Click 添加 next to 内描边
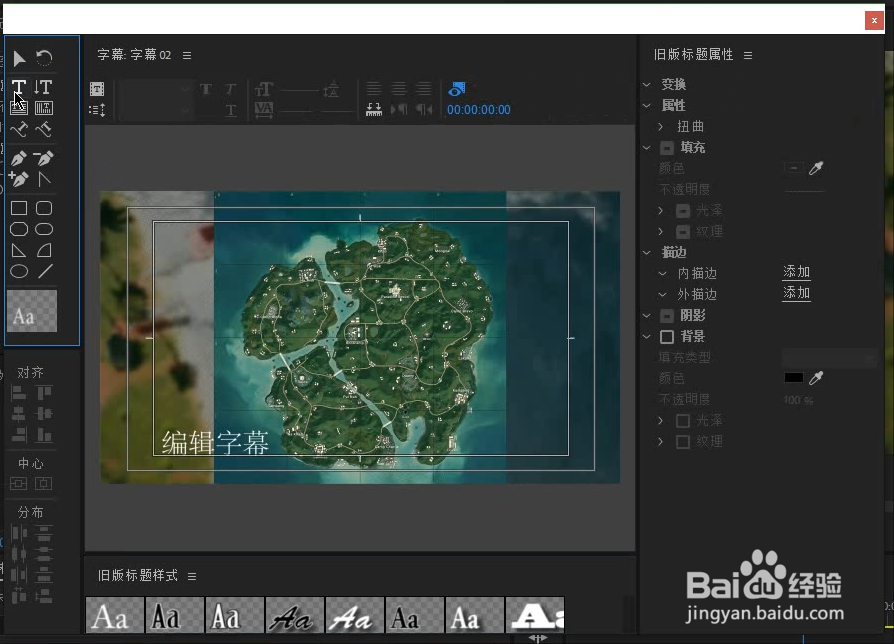Screen dimensions: 894x644 [797, 272]
